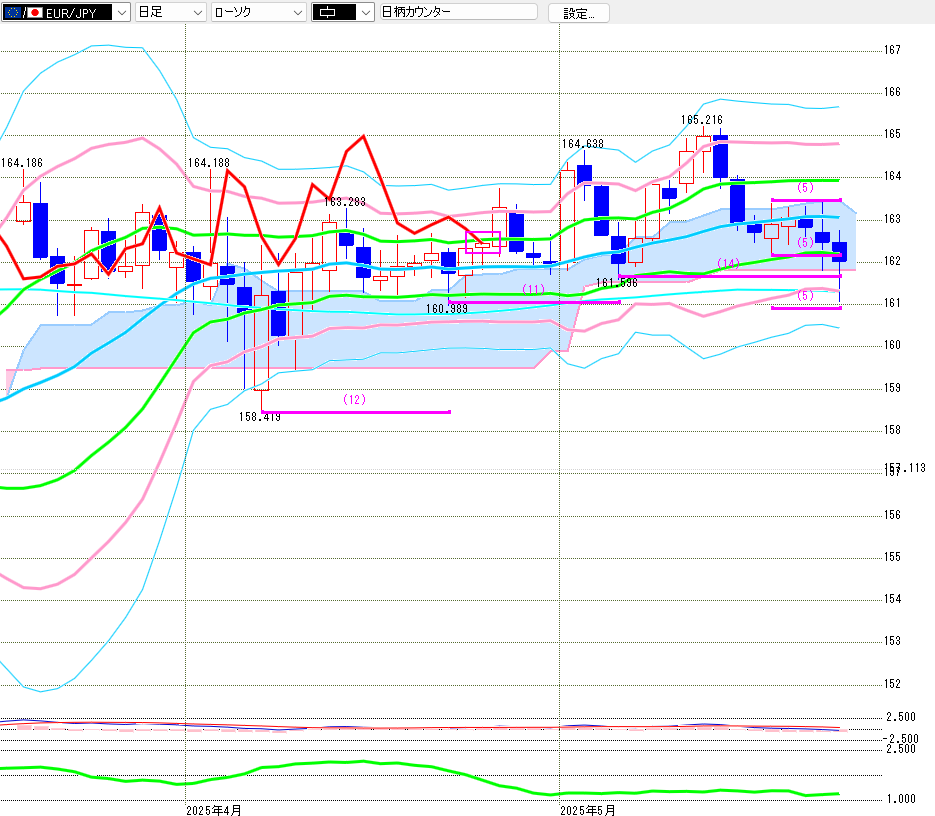Click the 166 price axis label

(892, 92)
